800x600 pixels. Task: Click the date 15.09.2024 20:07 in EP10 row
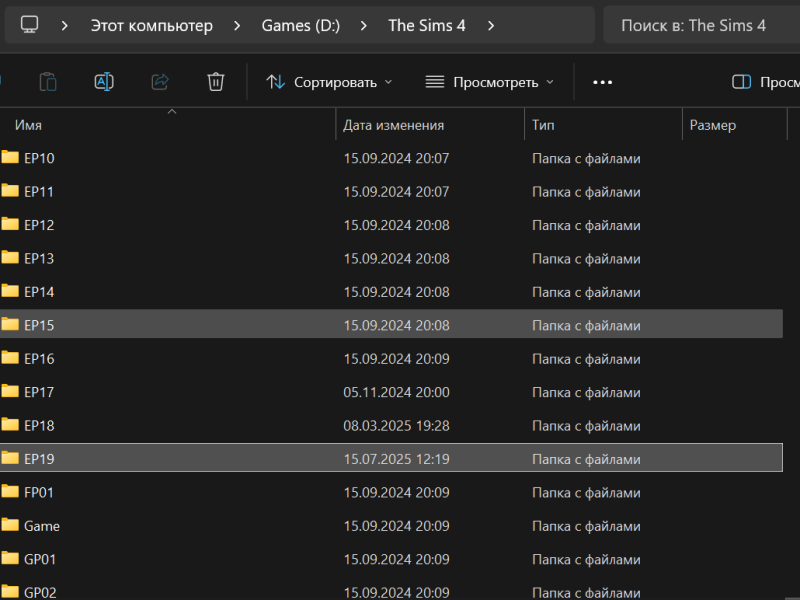click(396, 159)
